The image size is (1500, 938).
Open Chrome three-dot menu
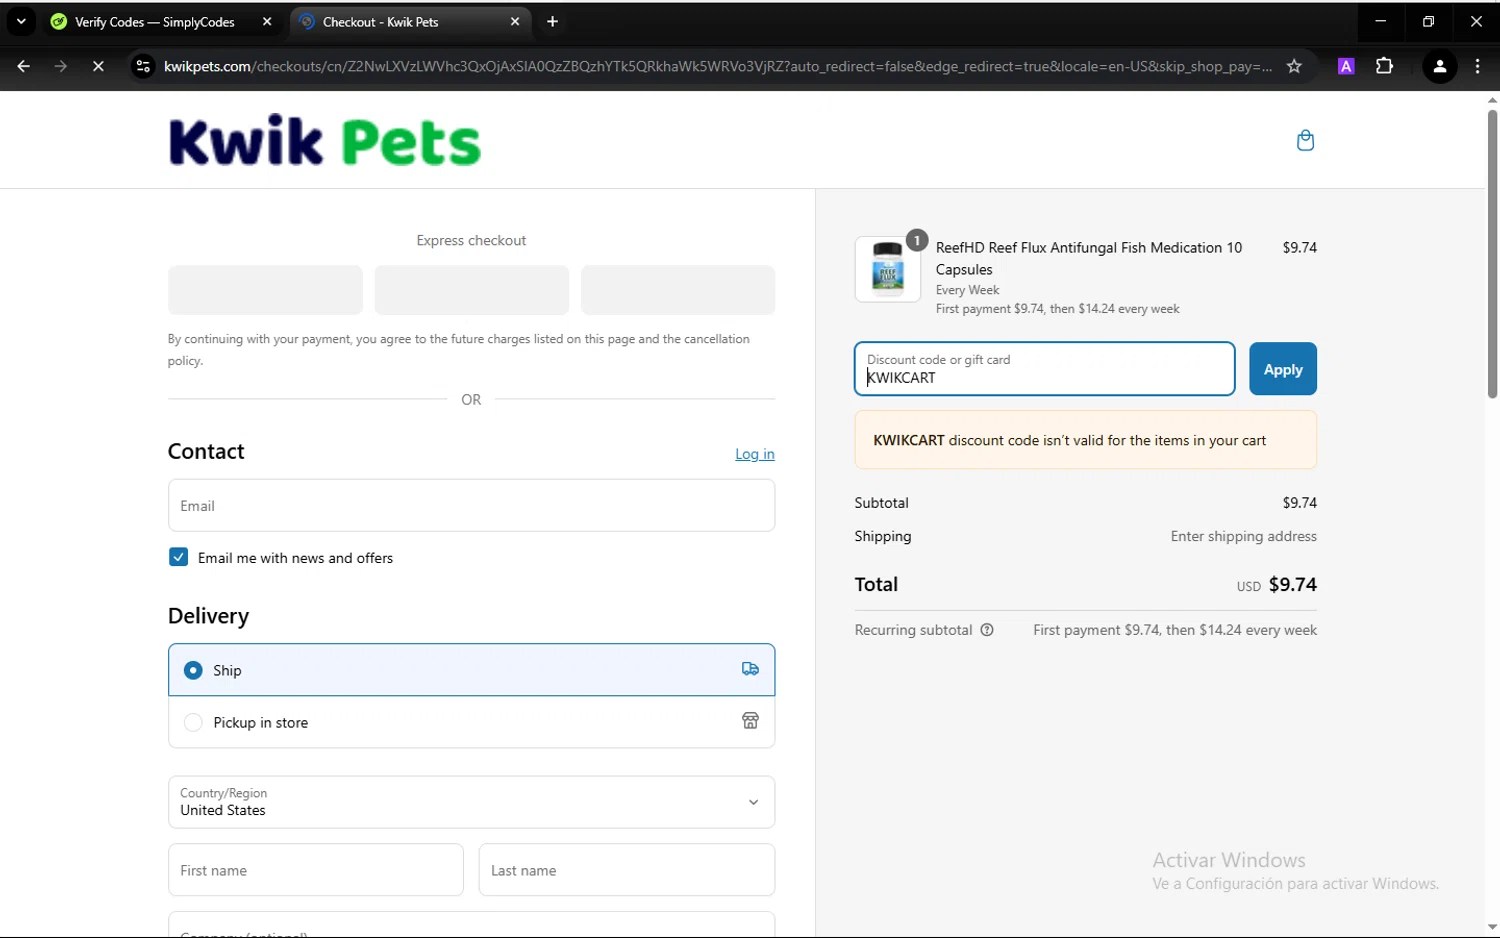(x=1478, y=66)
